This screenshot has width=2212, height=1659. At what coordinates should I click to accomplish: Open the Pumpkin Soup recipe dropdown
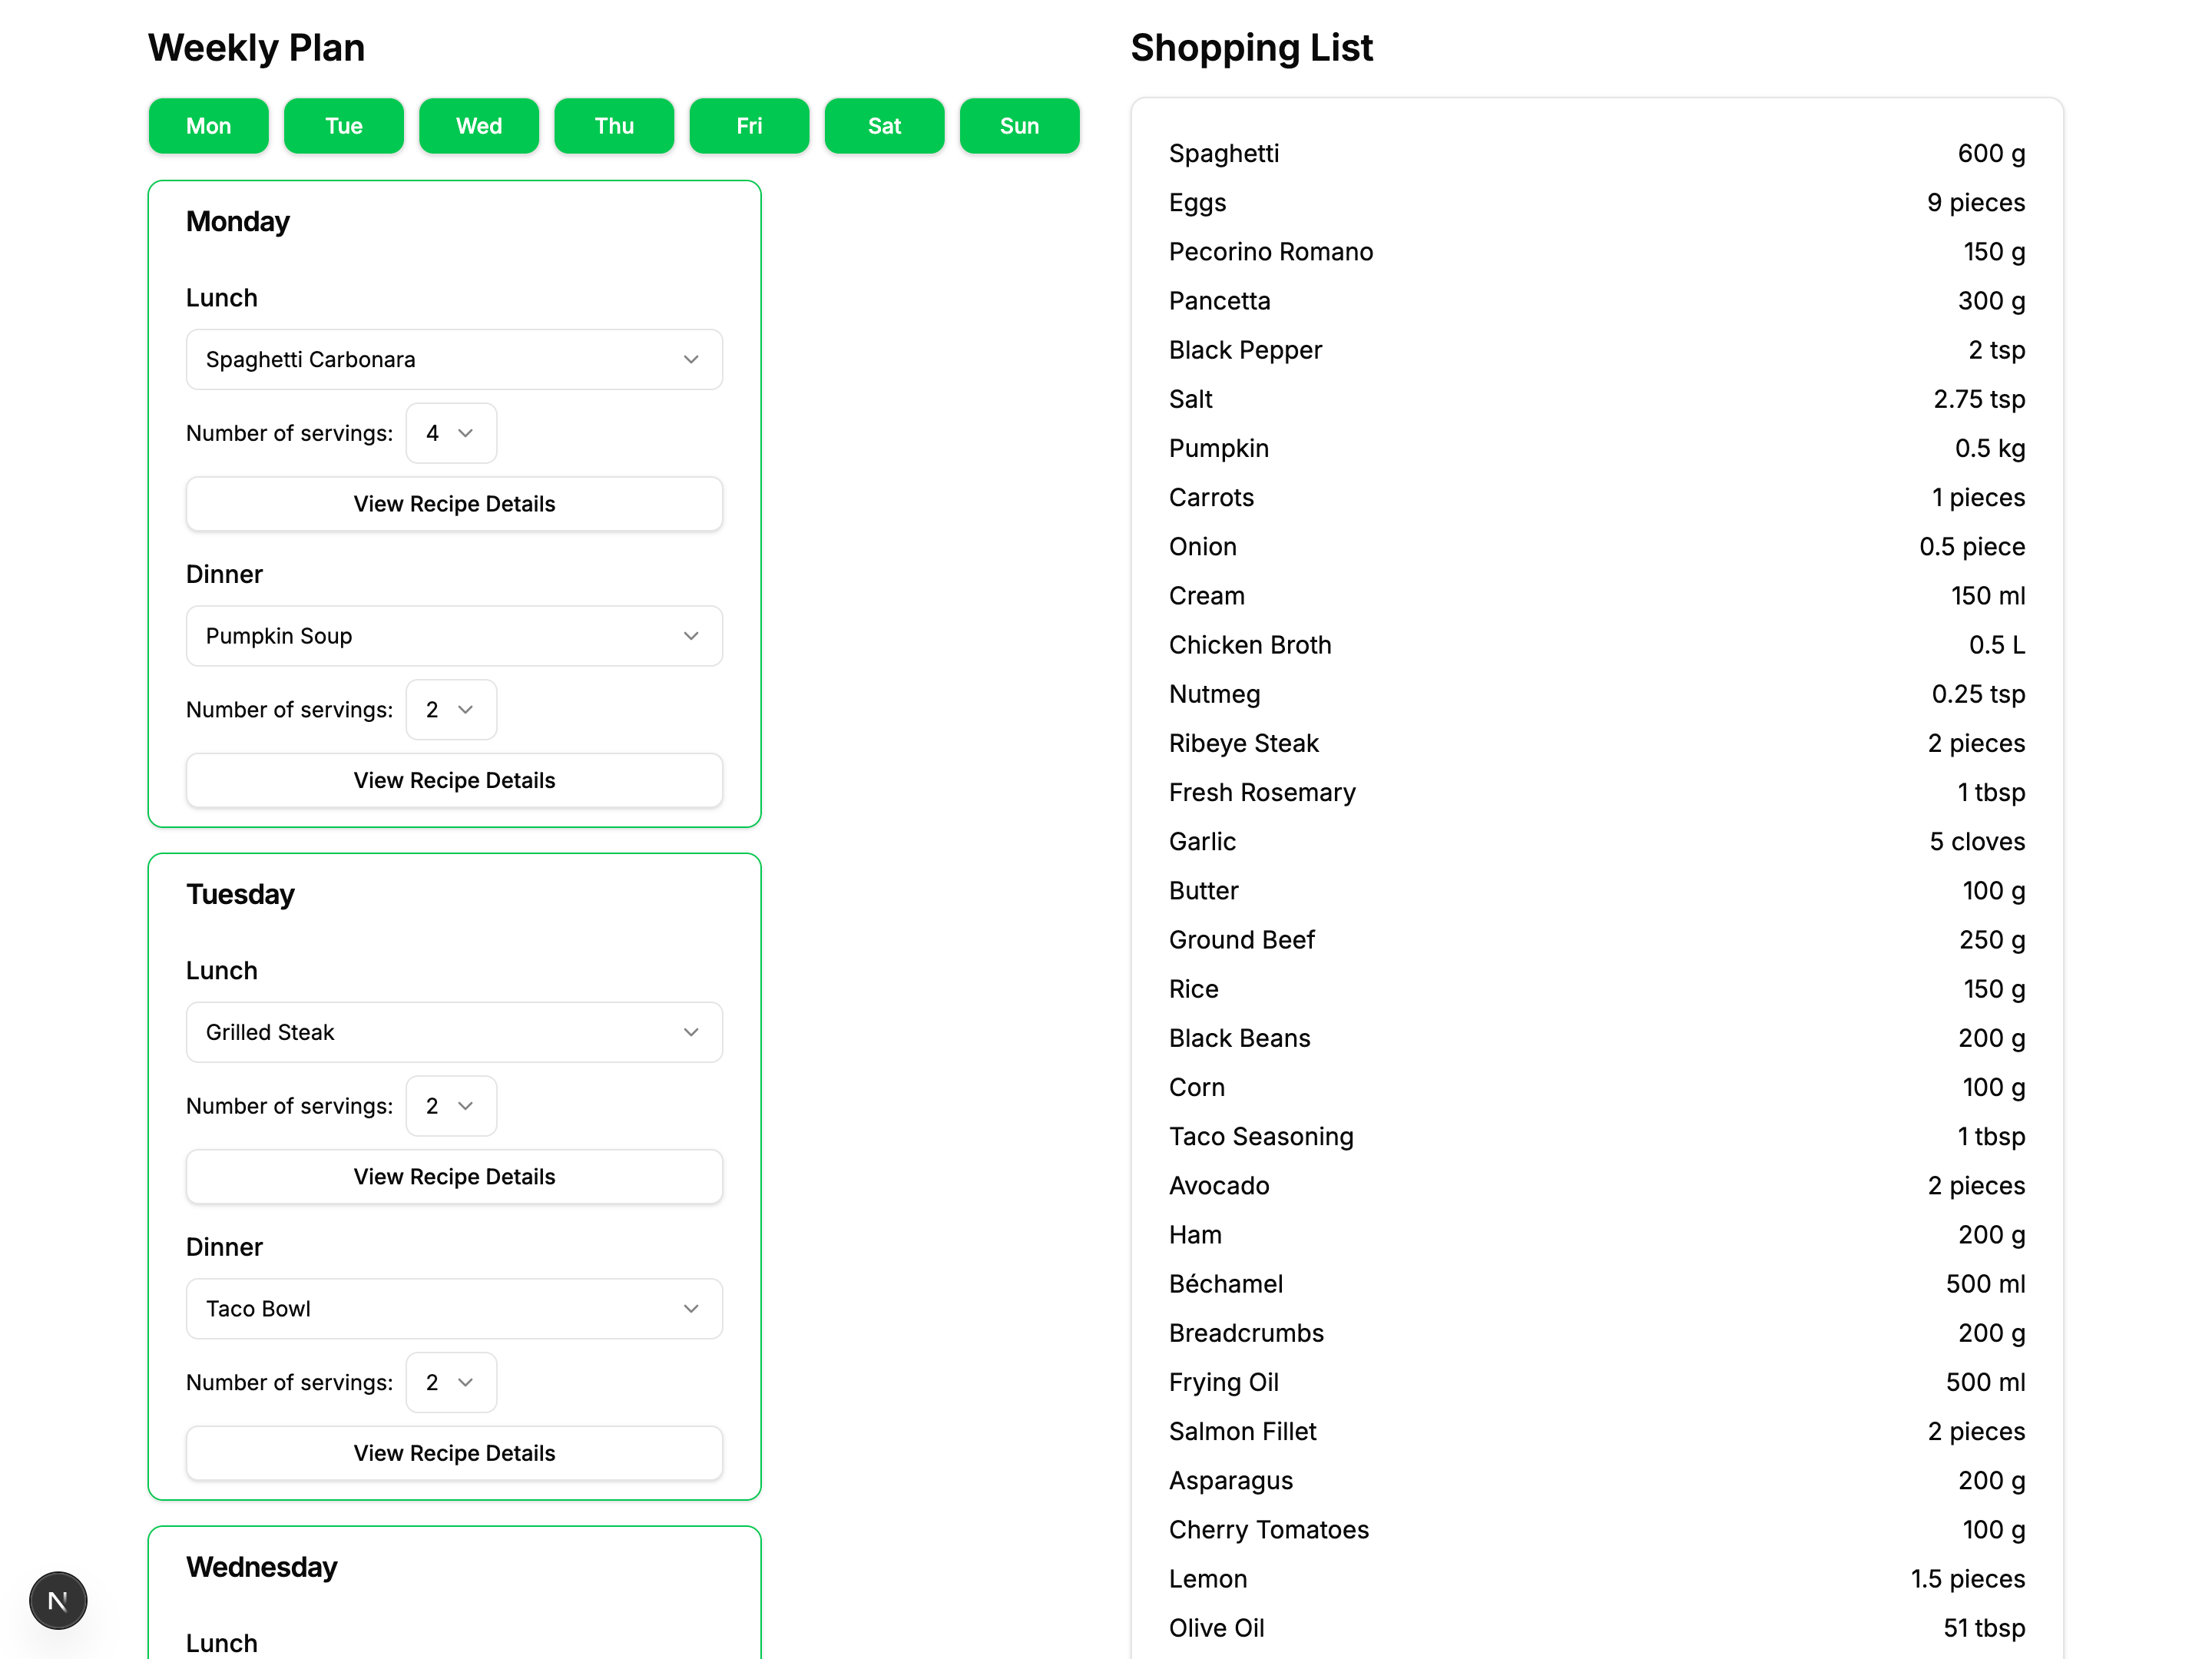tap(454, 636)
